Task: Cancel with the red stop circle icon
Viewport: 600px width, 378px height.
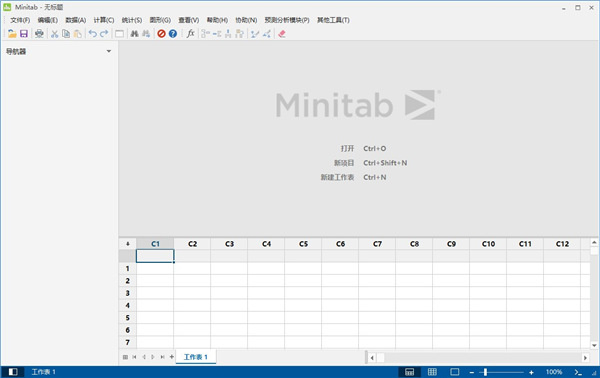Action: point(161,34)
